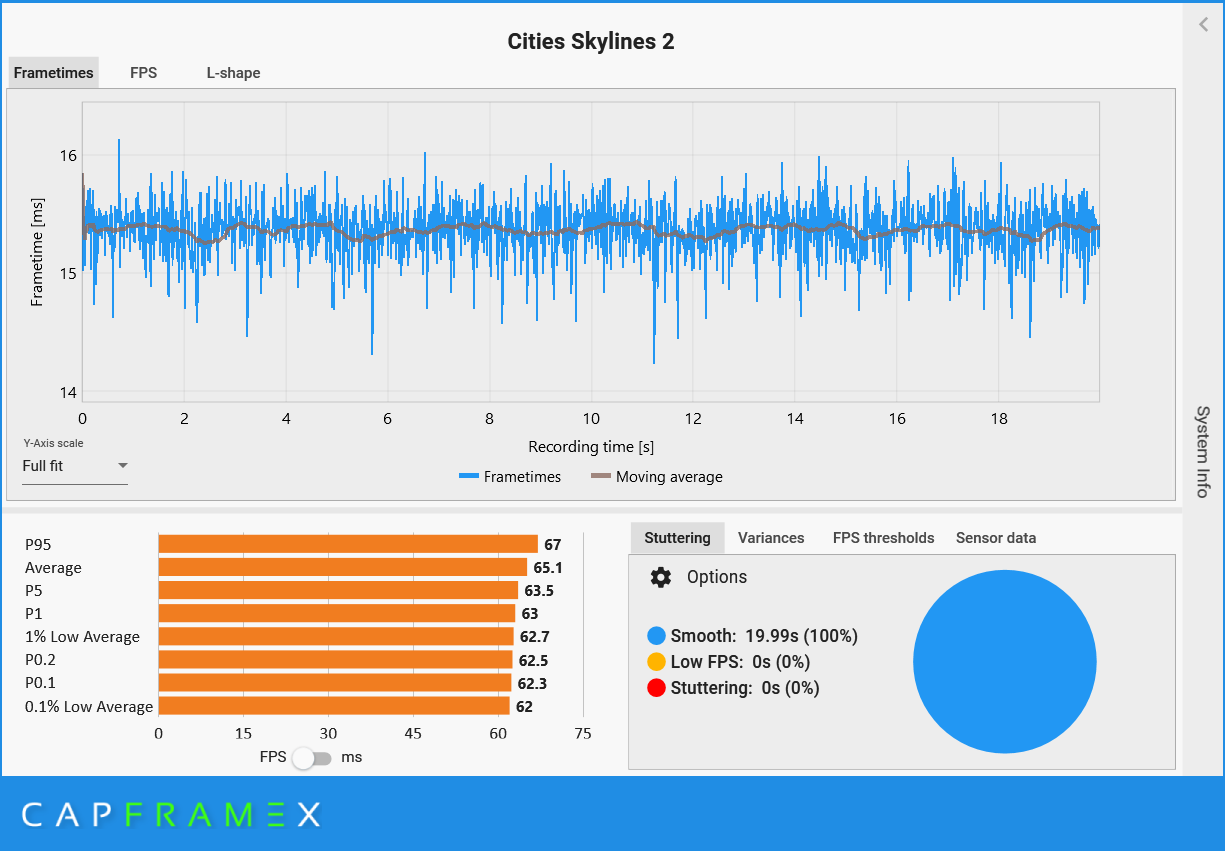Open the L-shape tab
1225x851 pixels.
(234, 73)
